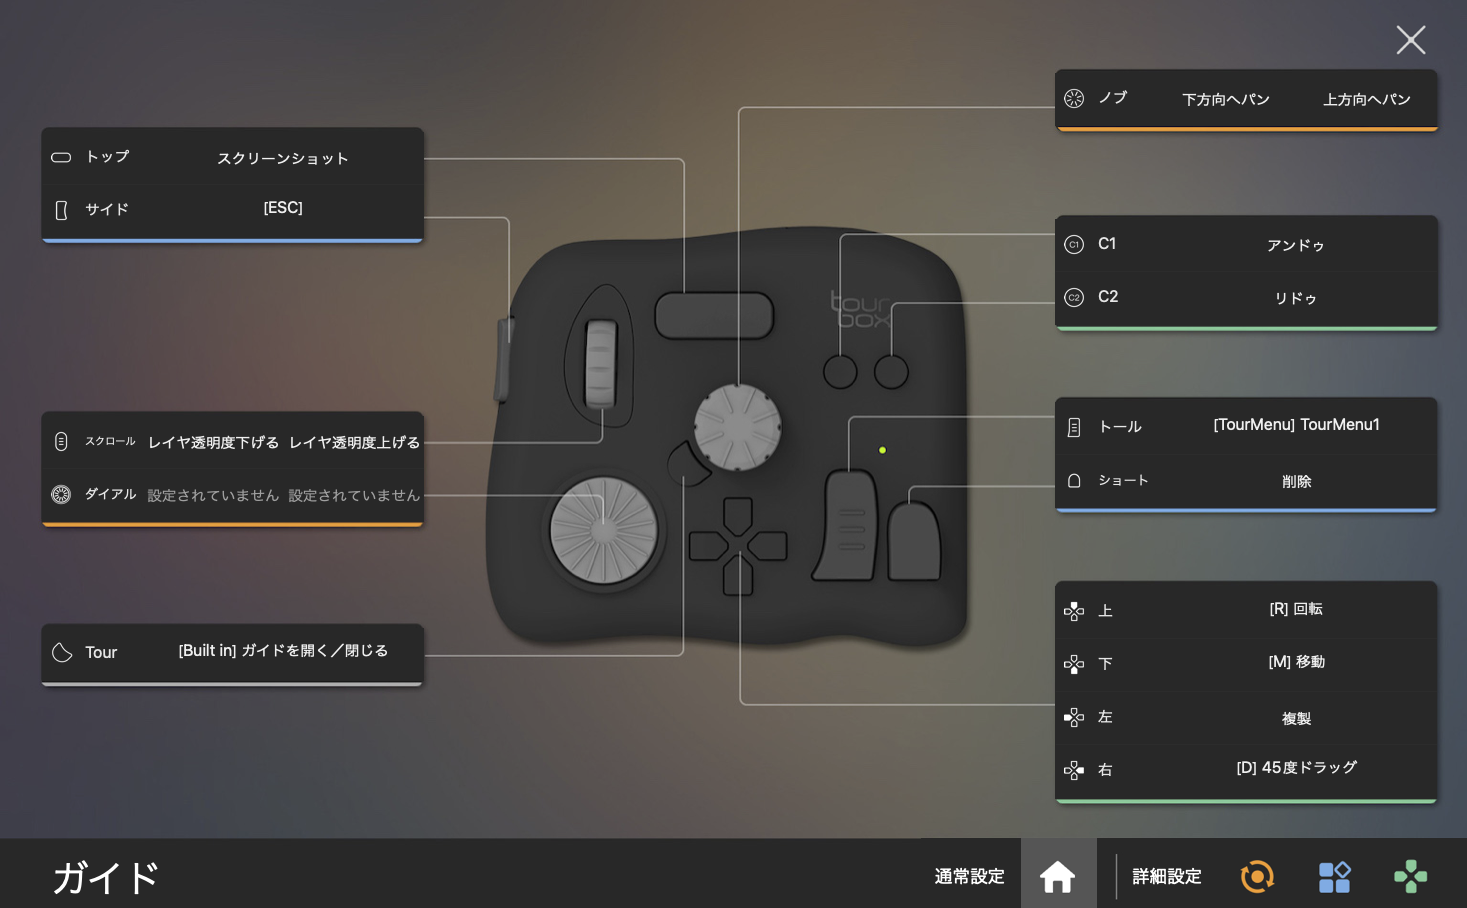Click the center knob on the device image
1467x908 pixels.
pos(738,427)
